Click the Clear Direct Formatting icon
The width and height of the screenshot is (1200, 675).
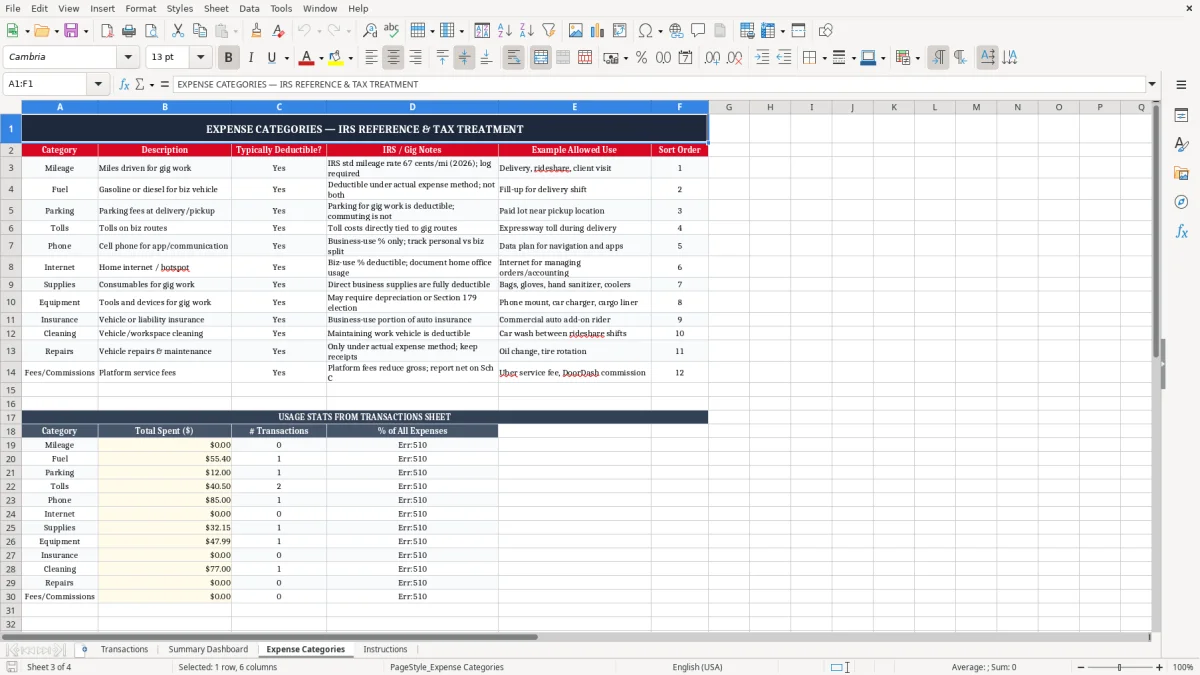coord(279,31)
